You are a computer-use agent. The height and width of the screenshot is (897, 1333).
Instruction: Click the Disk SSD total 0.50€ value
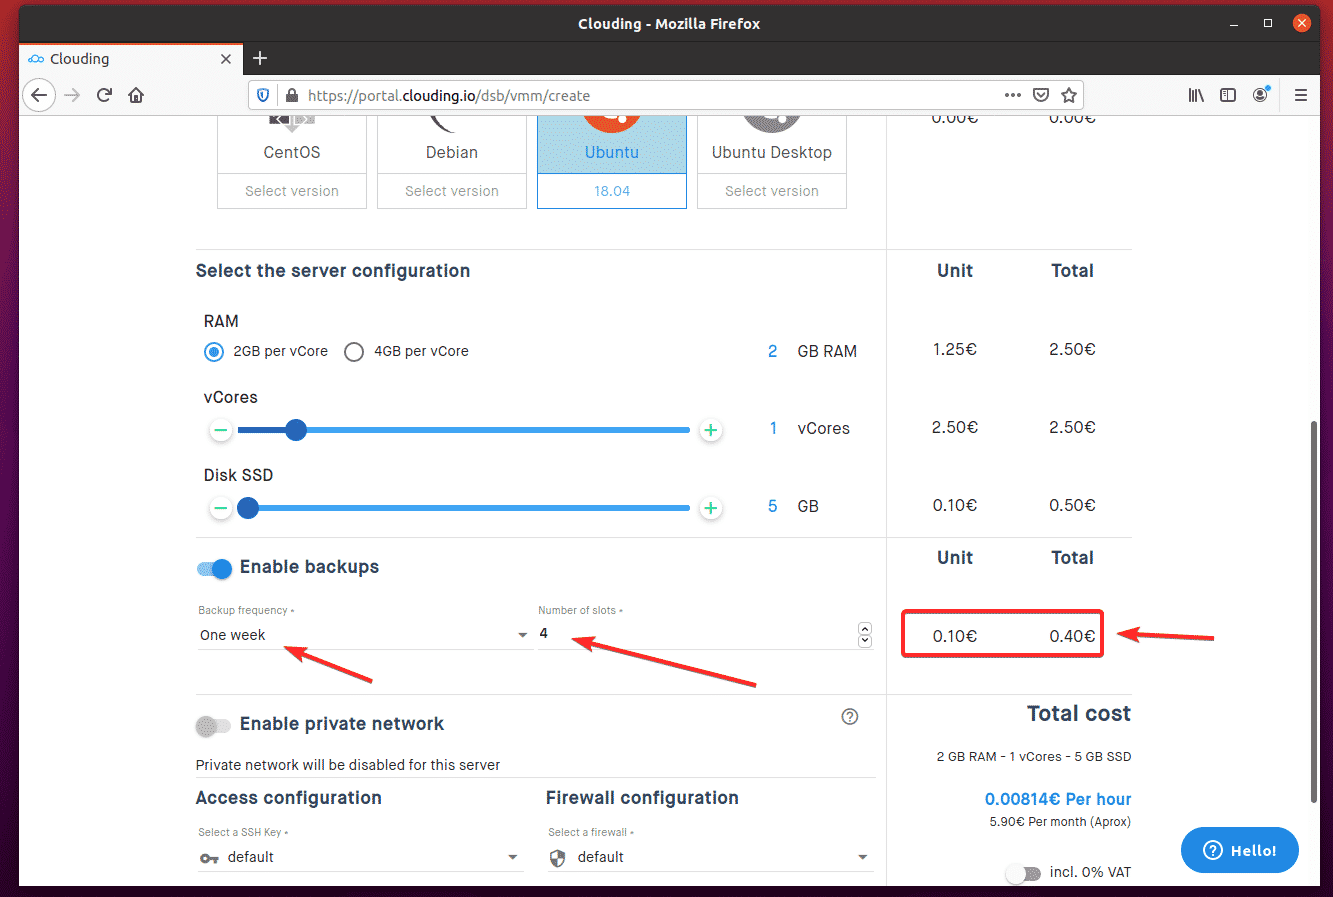(1072, 506)
